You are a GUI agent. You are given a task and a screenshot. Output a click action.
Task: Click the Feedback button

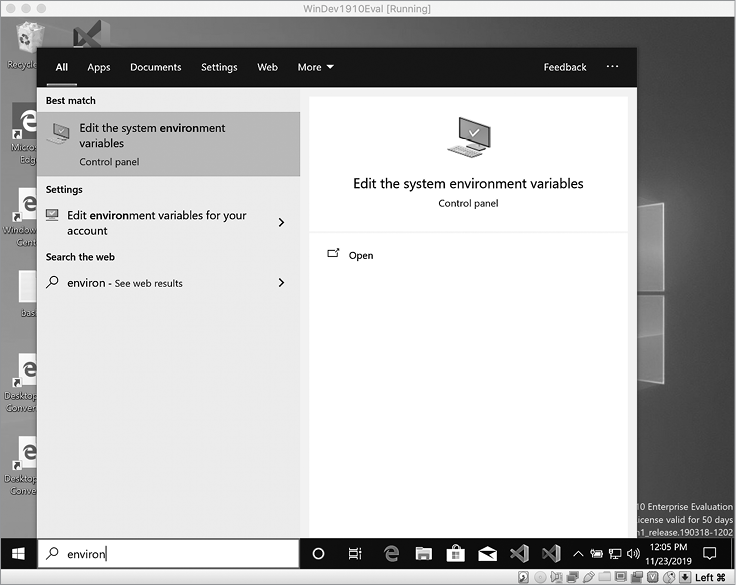pos(565,67)
